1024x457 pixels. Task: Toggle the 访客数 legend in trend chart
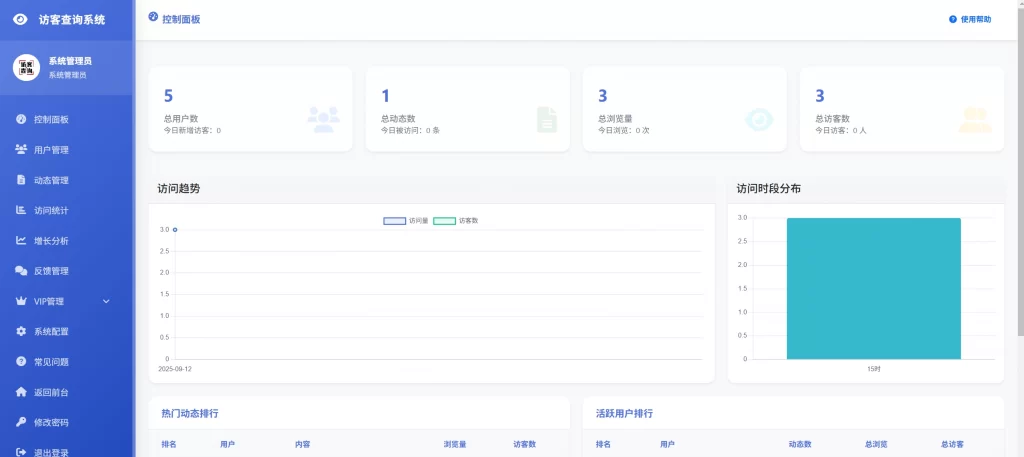(x=456, y=220)
